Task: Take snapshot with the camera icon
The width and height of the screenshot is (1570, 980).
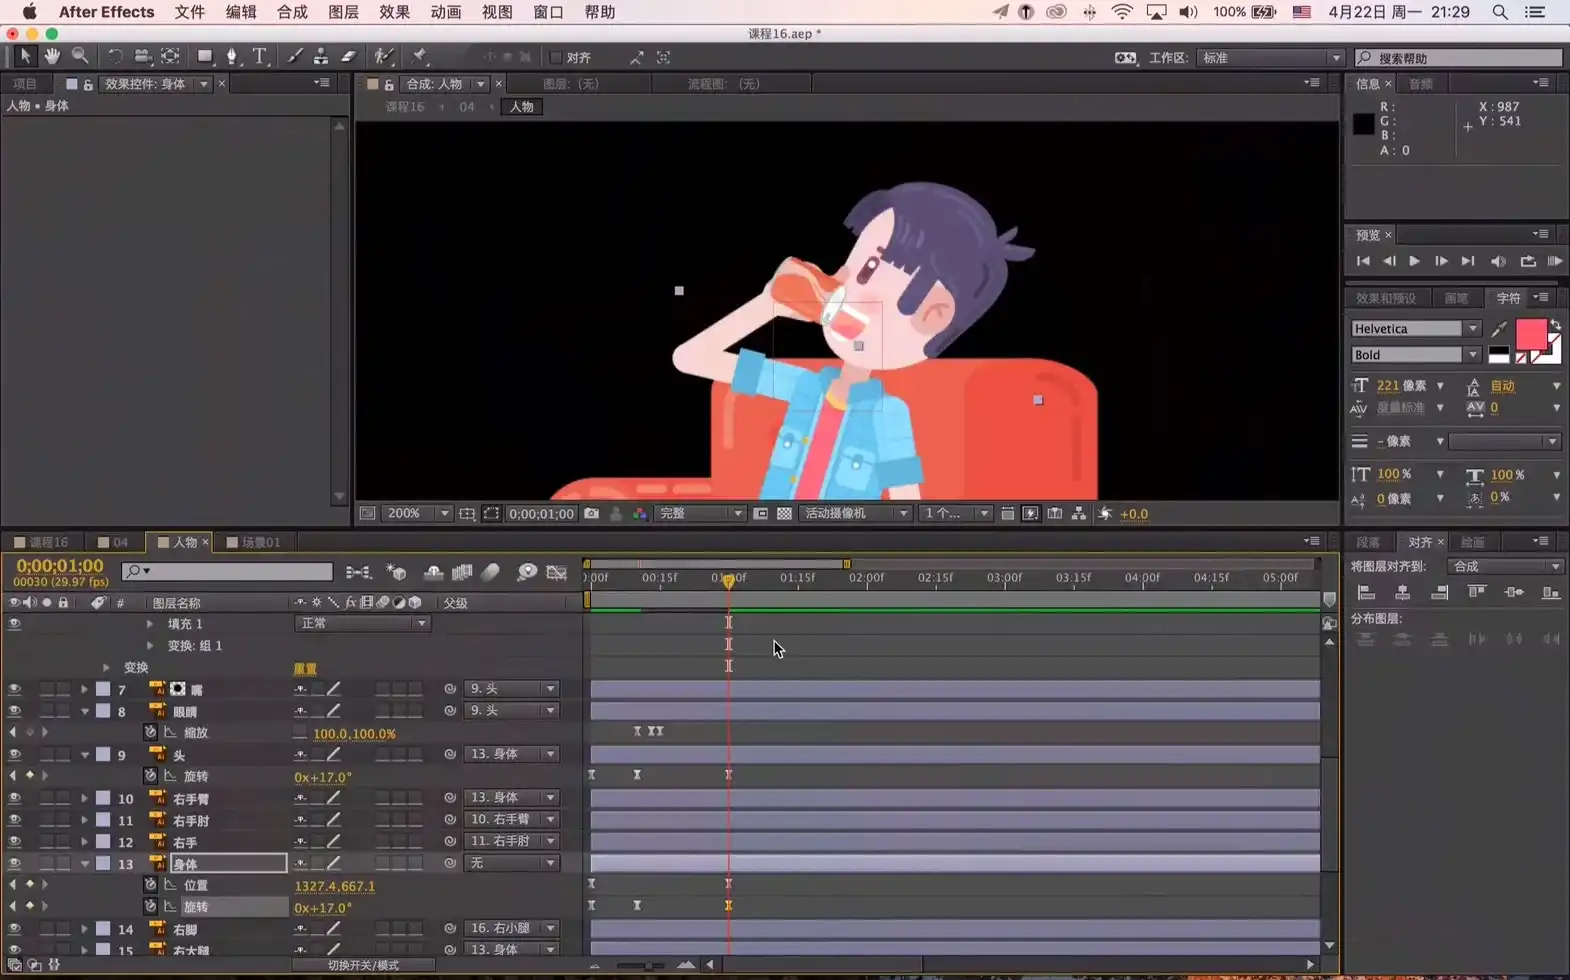Action: pyautogui.click(x=592, y=514)
